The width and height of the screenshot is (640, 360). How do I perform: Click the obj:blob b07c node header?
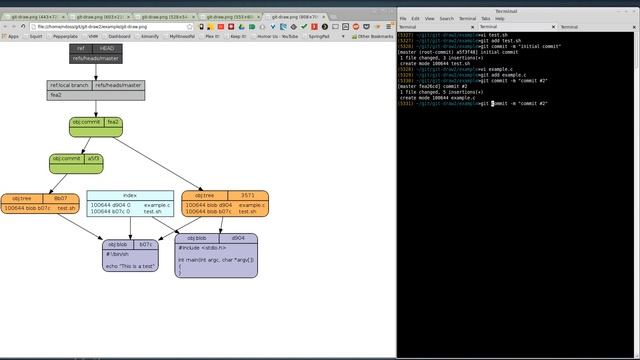[130, 244]
